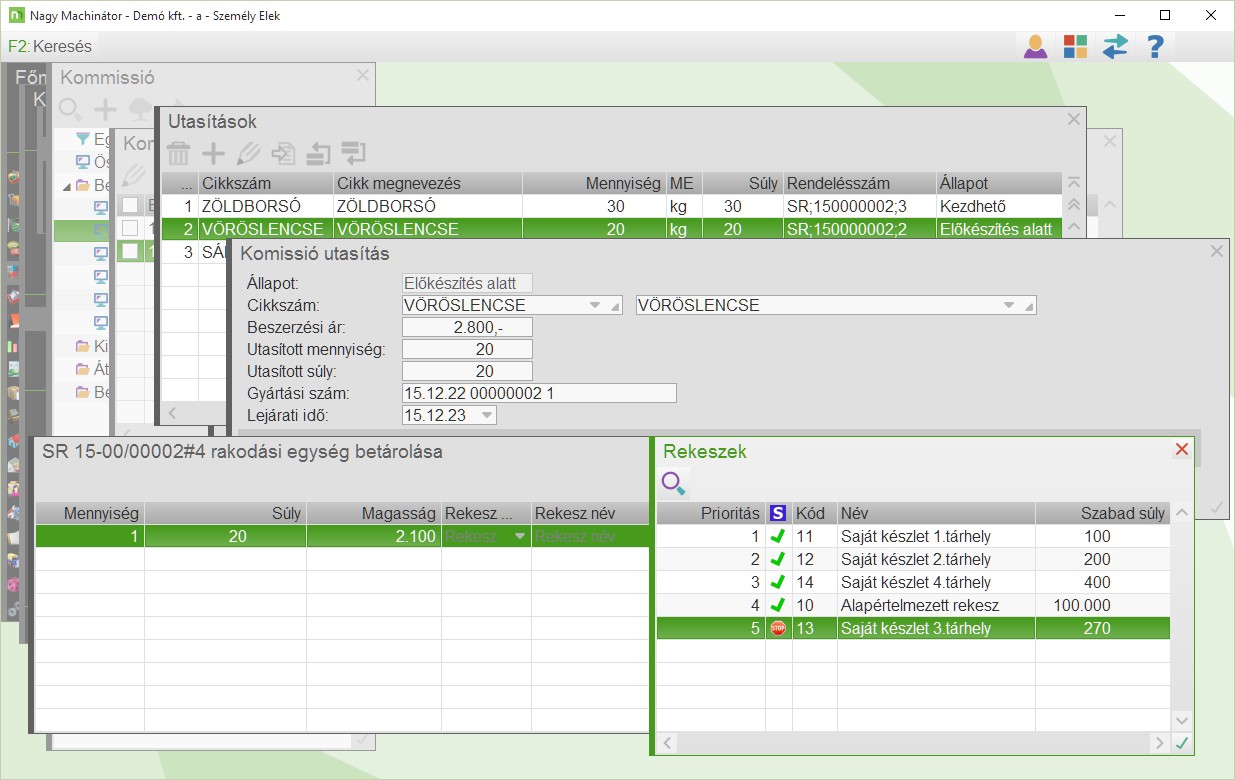Screen dimensions: 1235x780
Task: Click the Beszerzési ár field showing 2.800,-
Action: [467, 327]
